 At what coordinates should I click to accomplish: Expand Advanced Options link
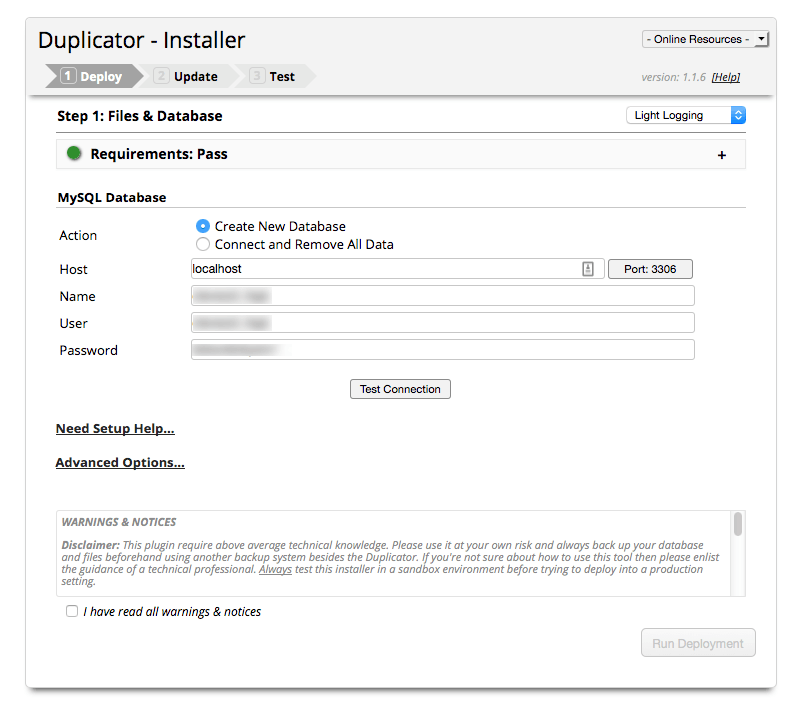pyautogui.click(x=120, y=463)
